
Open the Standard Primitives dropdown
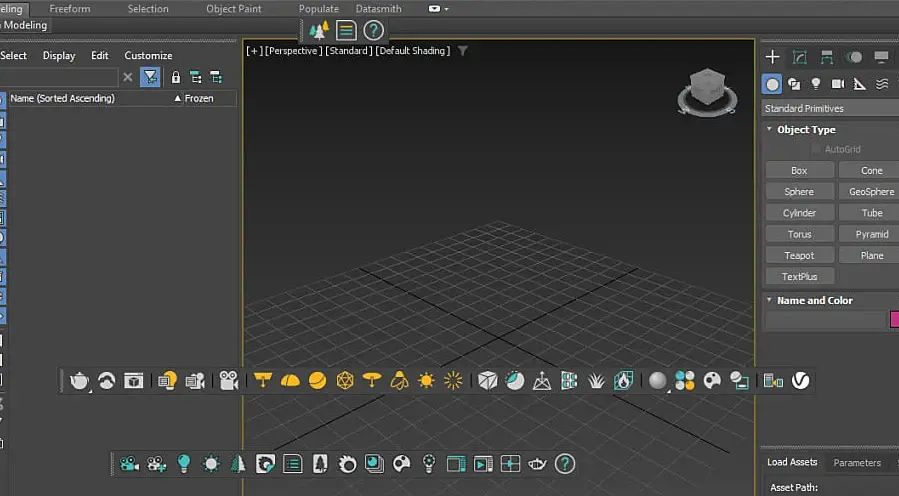point(830,108)
